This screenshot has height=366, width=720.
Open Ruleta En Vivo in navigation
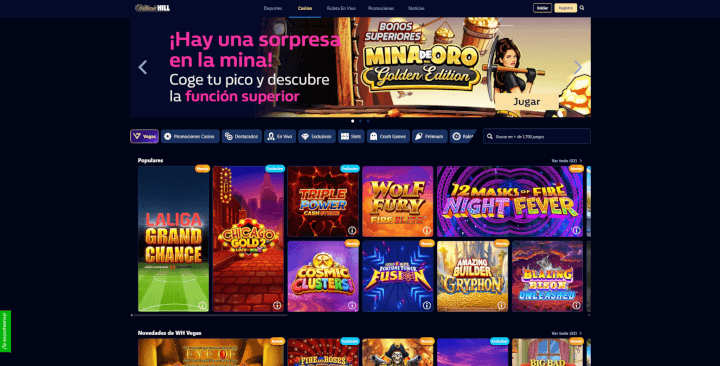pos(341,8)
